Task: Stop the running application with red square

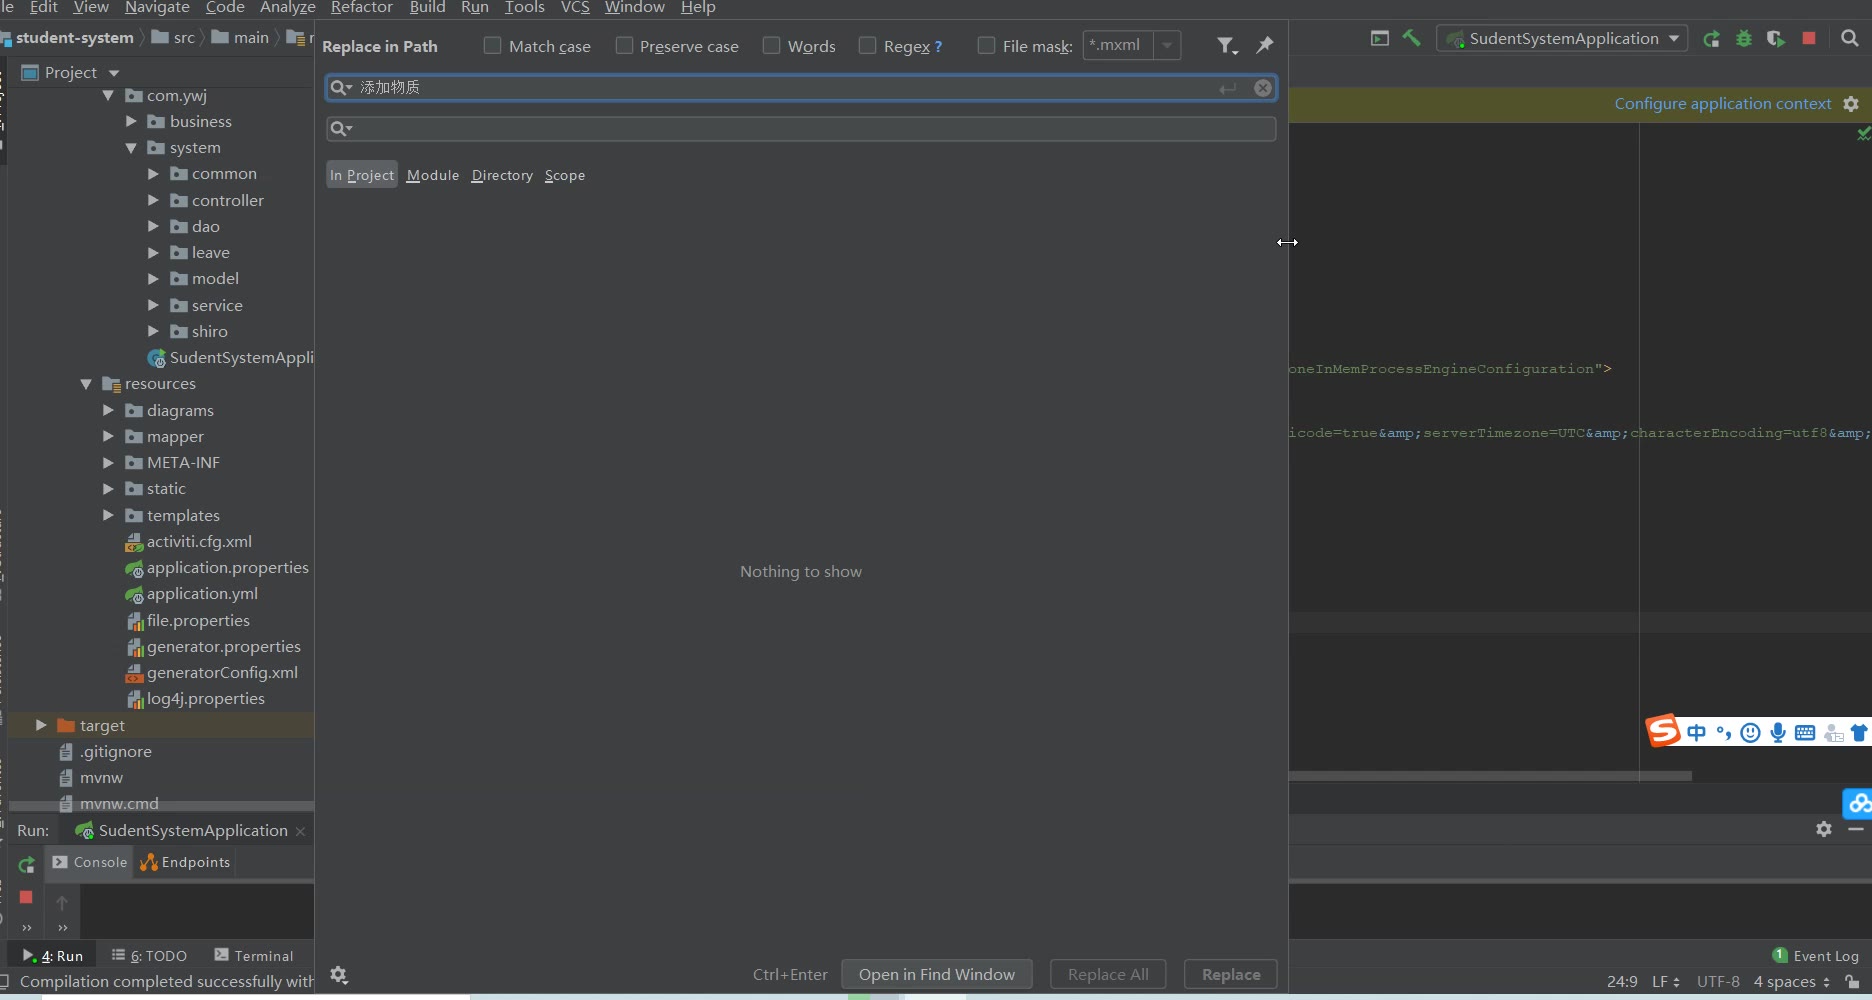Action: click(x=1809, y=38)
